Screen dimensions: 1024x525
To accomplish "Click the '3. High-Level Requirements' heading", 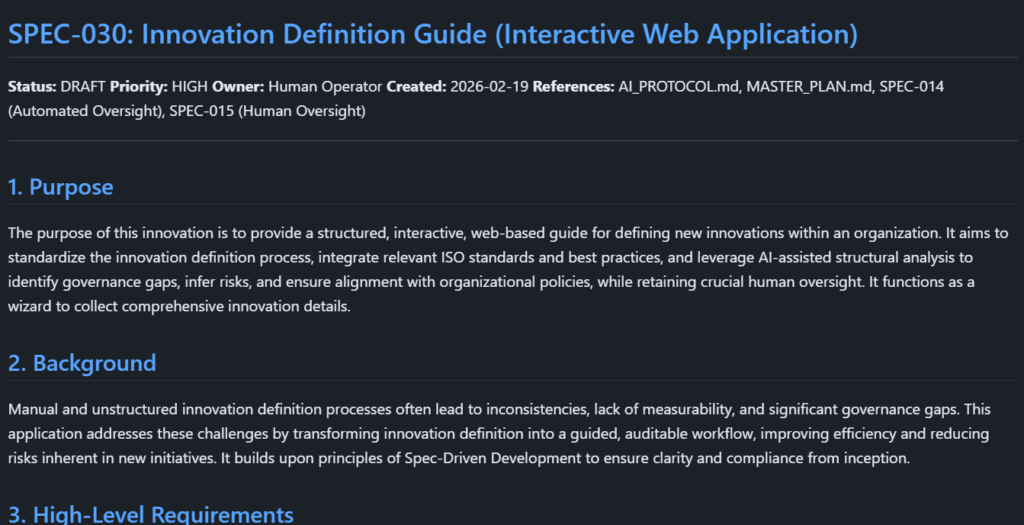I will (151, 514).
